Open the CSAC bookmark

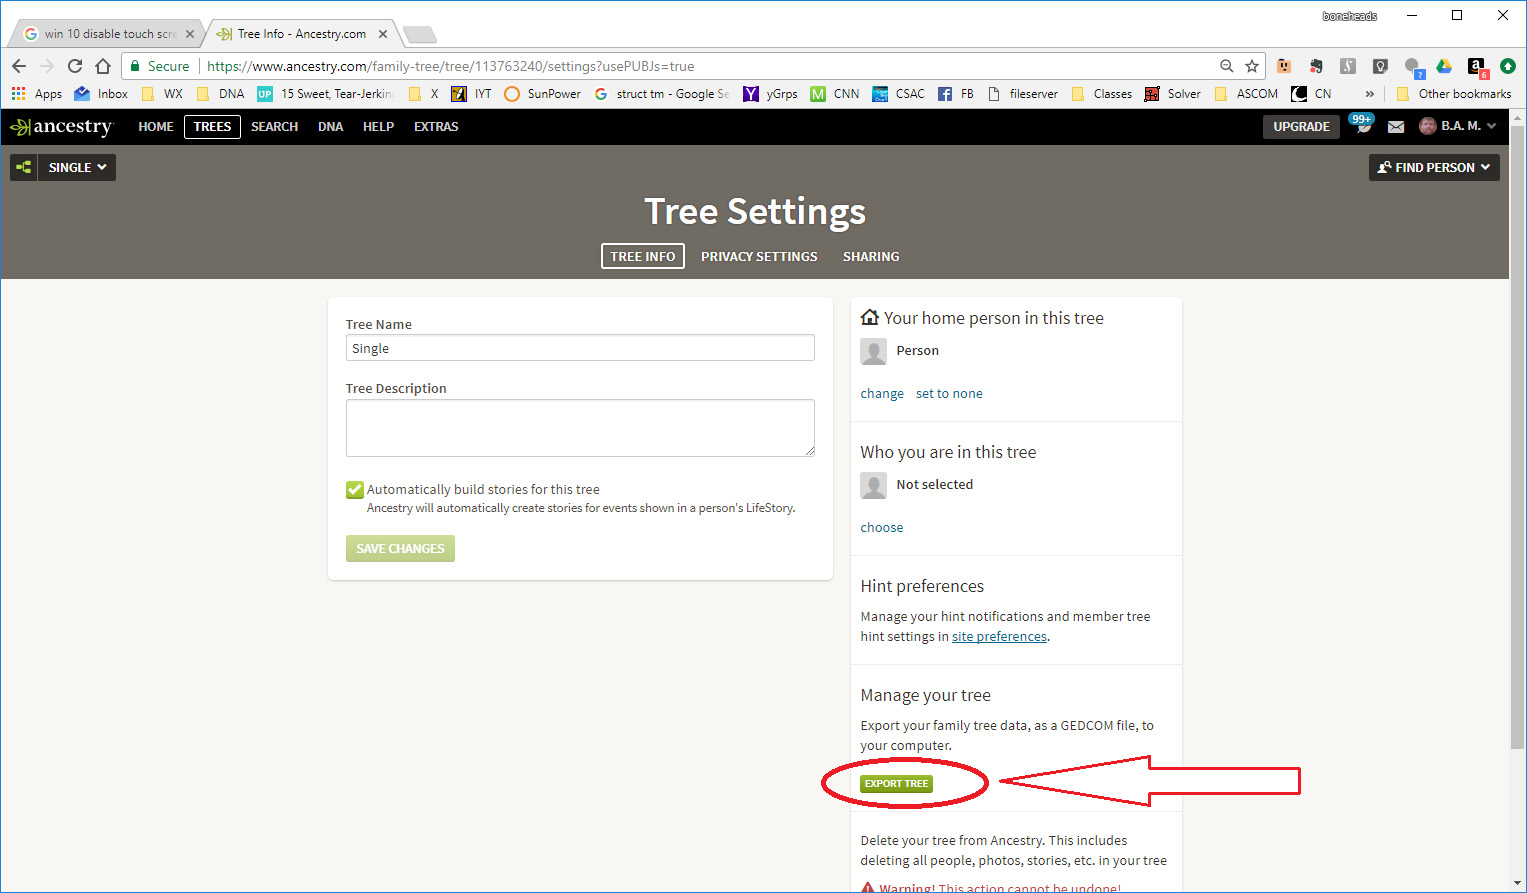click(x=898, y=94)
